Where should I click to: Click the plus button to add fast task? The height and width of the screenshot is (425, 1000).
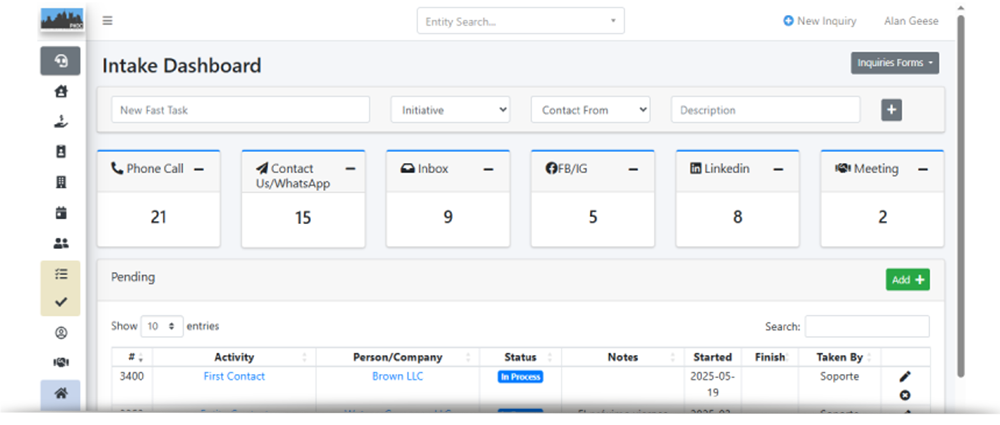tap(891, 110)
